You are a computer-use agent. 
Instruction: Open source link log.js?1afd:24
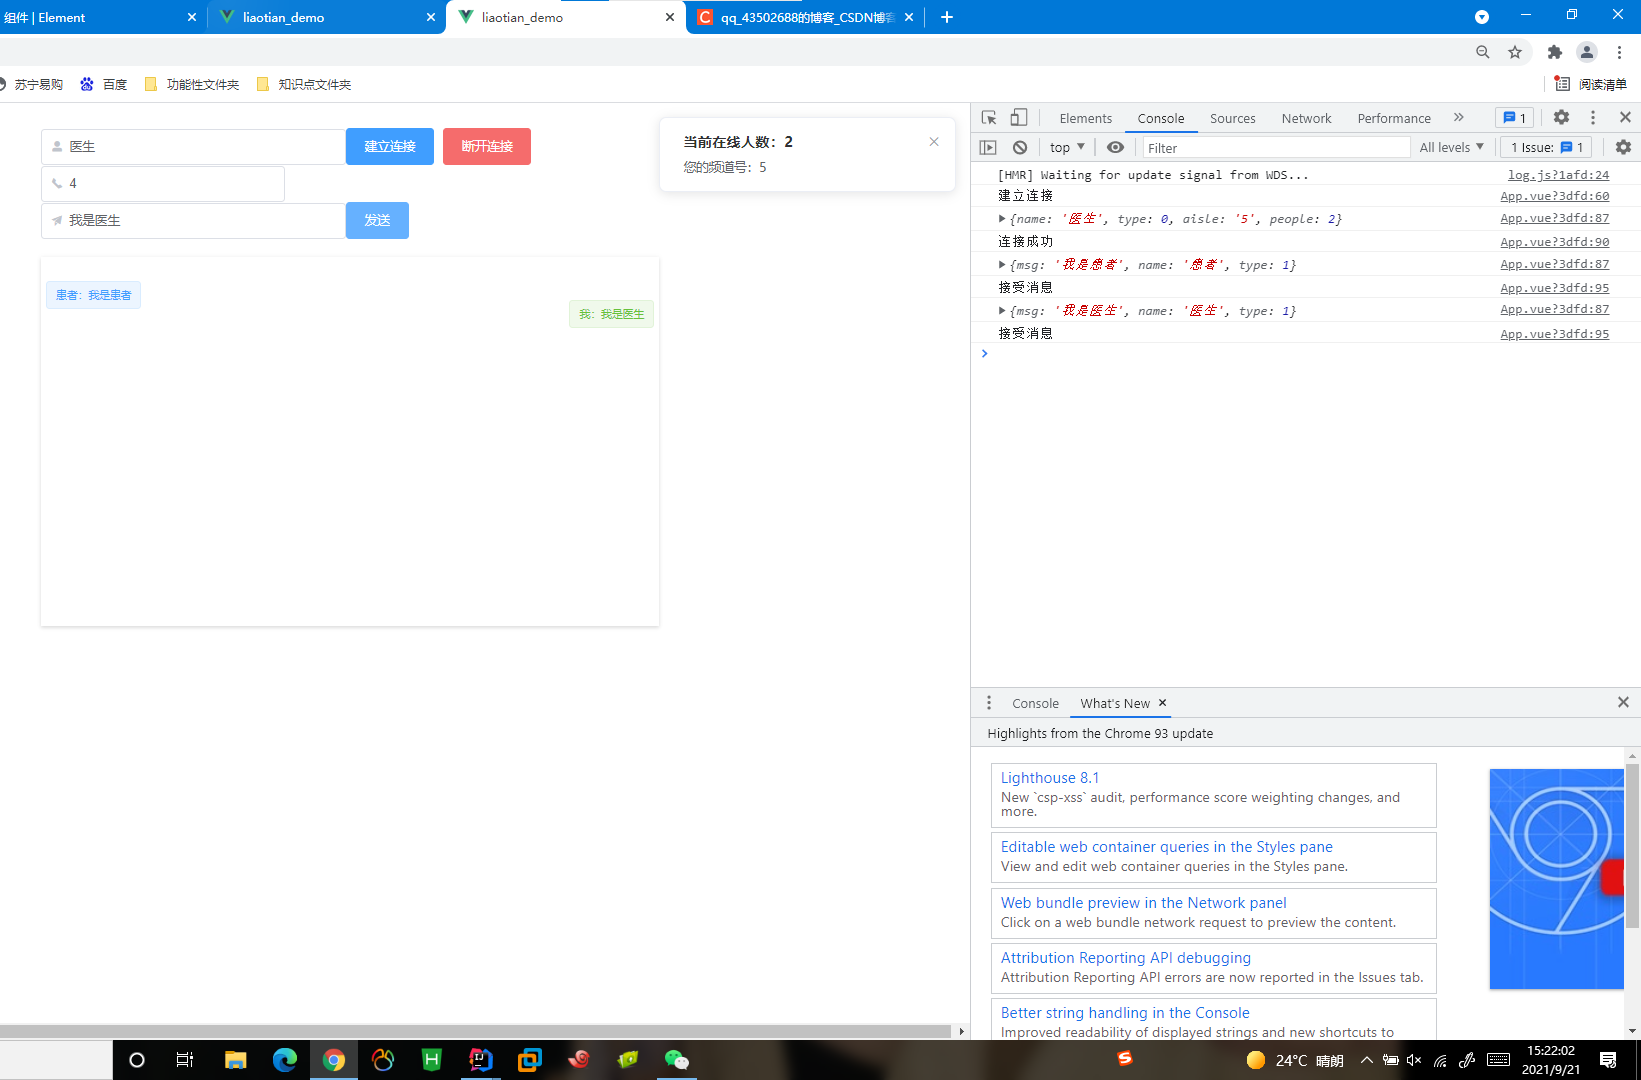pyautogui.click(x=1558, y=175)
